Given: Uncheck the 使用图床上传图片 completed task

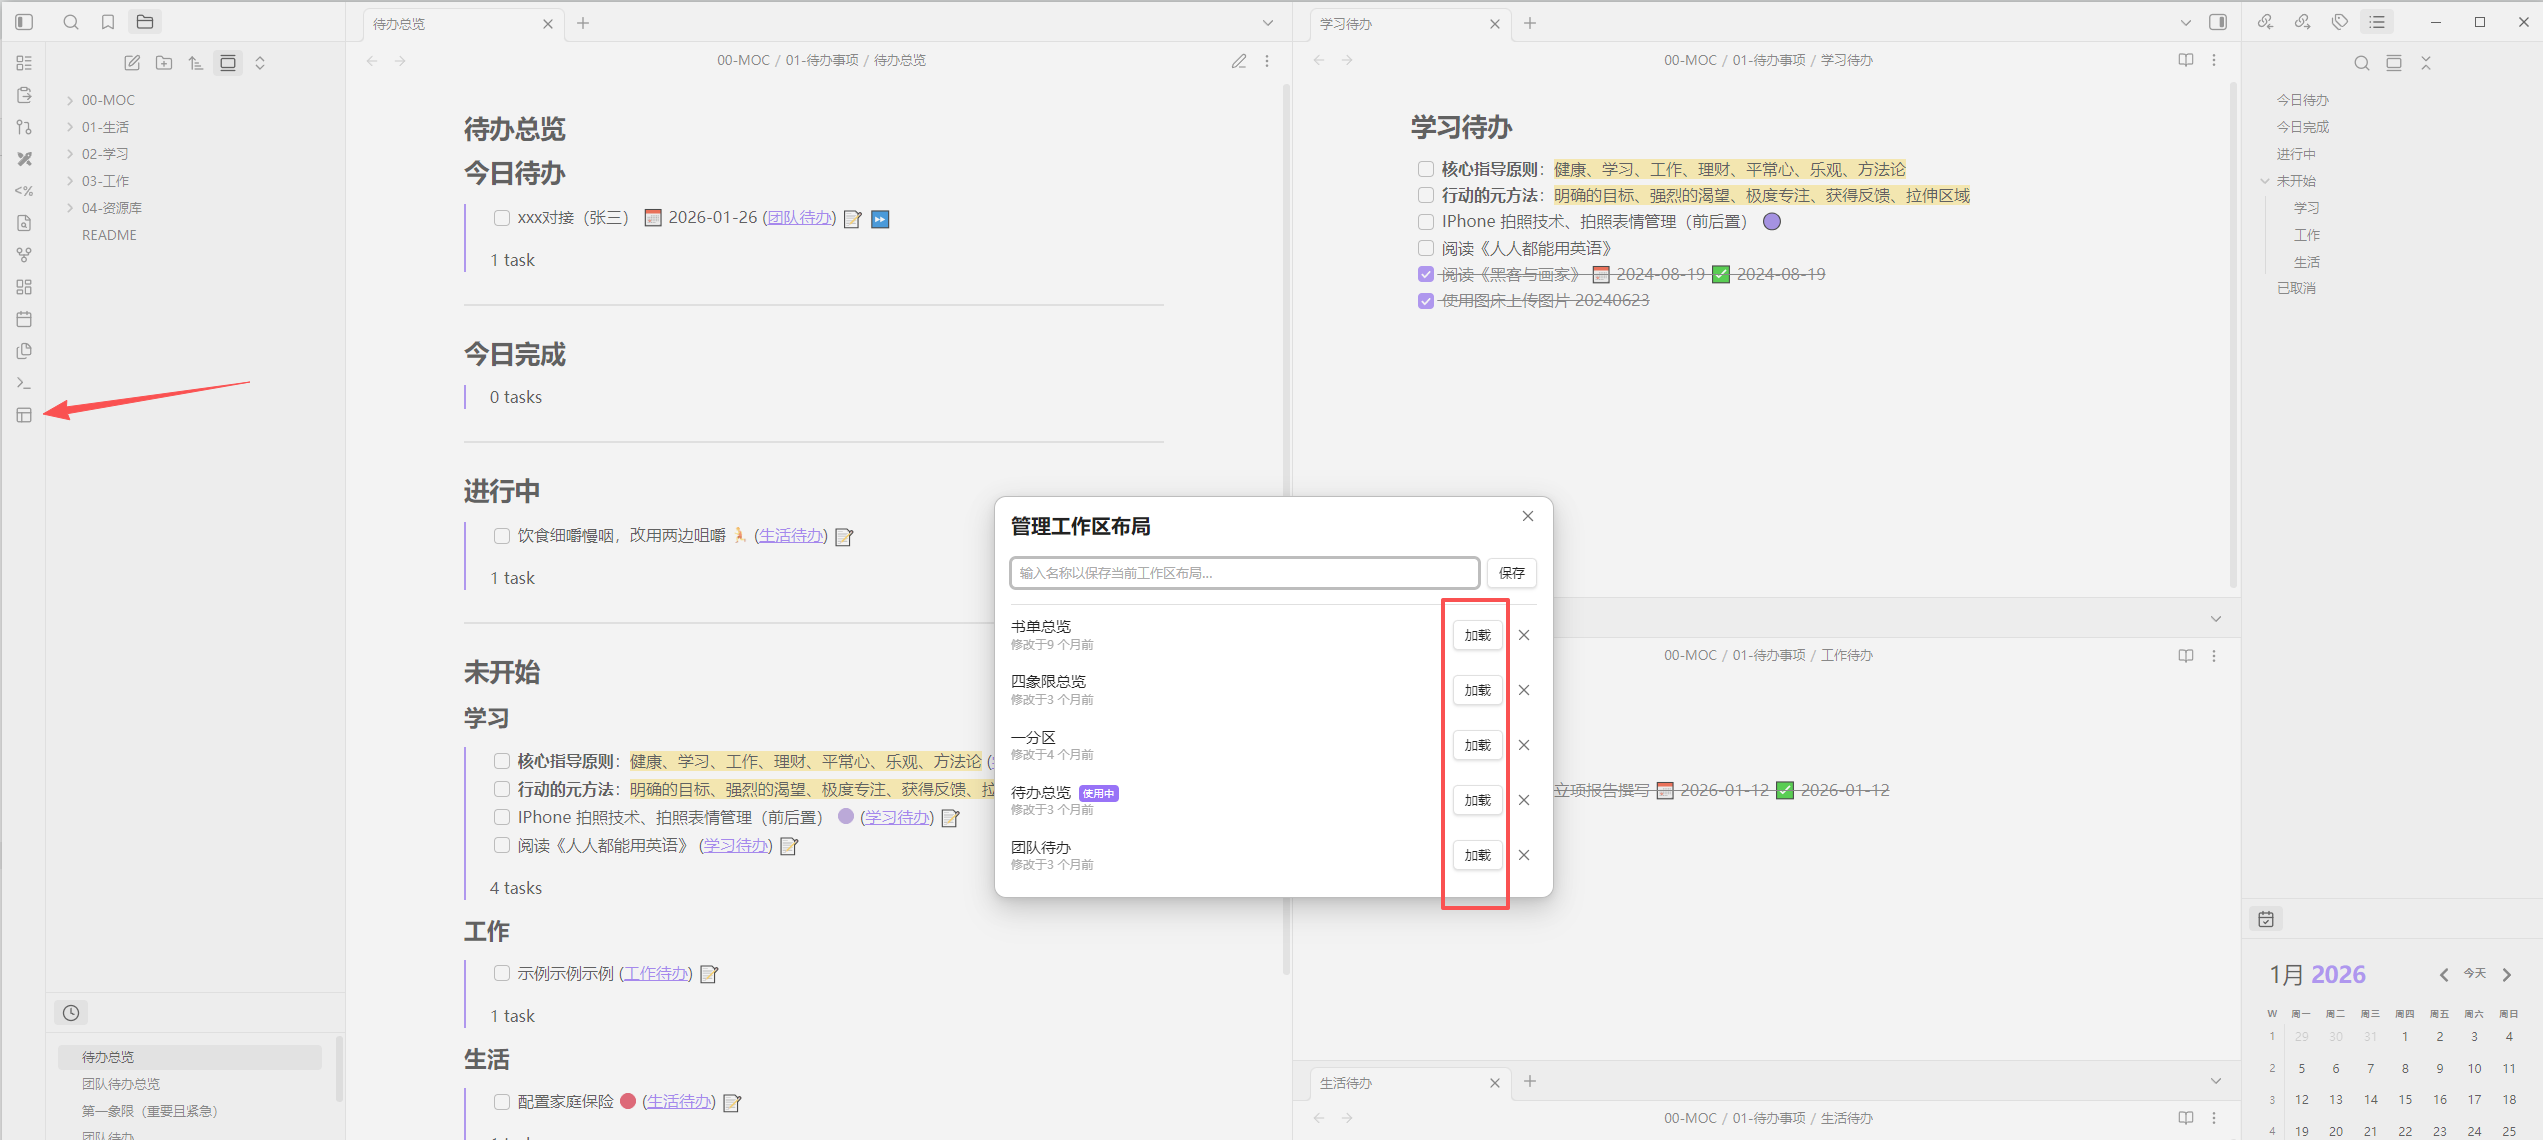Looking at the screenshot, I should [1426, 301].
